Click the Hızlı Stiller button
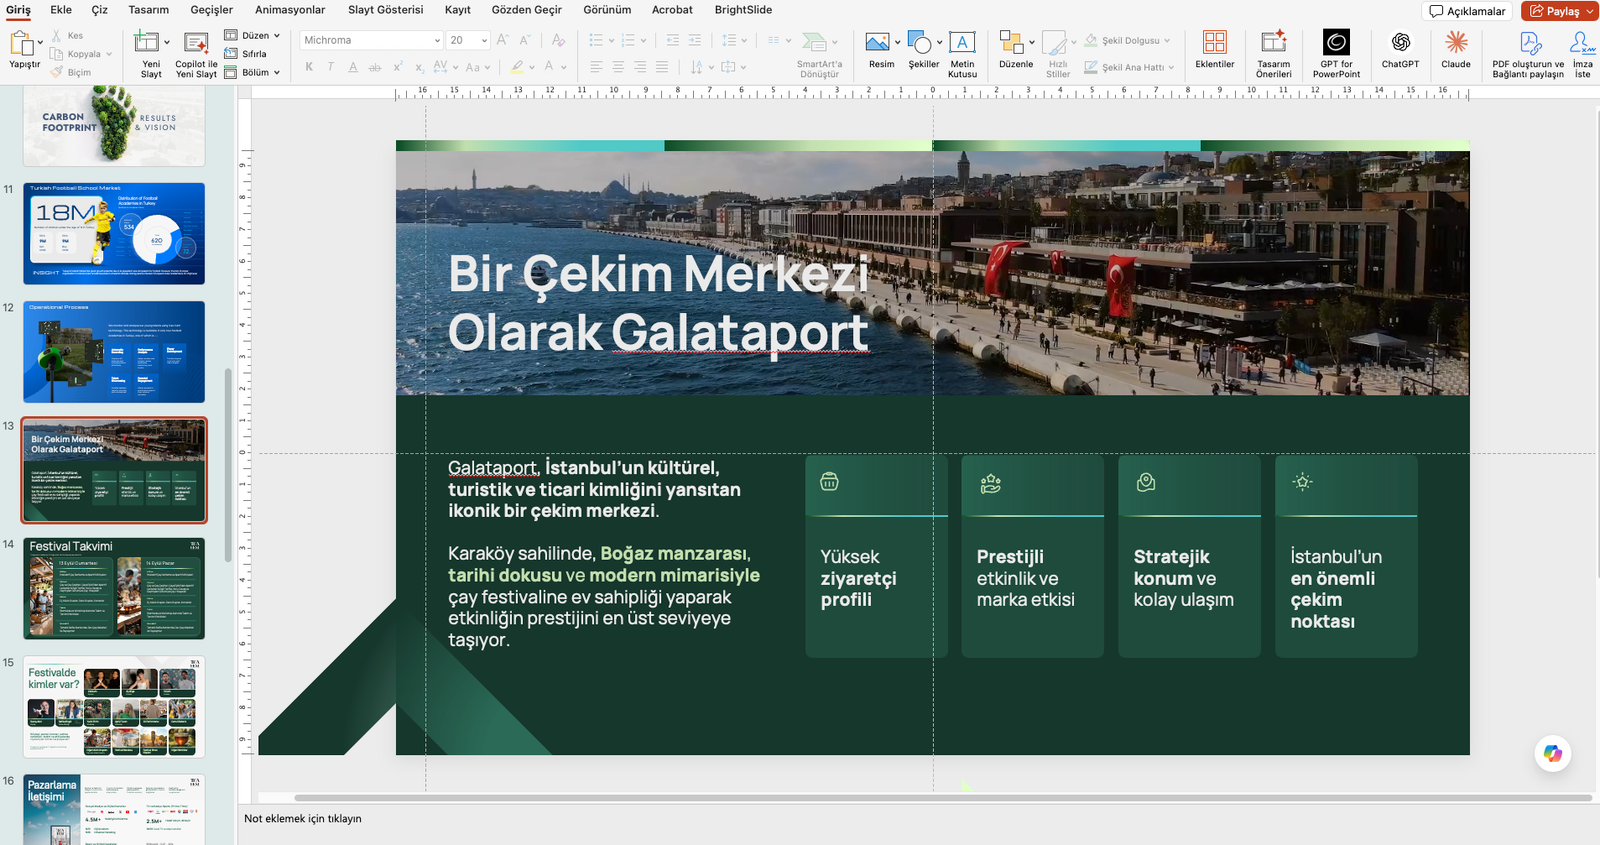The height and width of the screenshot is (845, 1600). (x=1058, y=54)
